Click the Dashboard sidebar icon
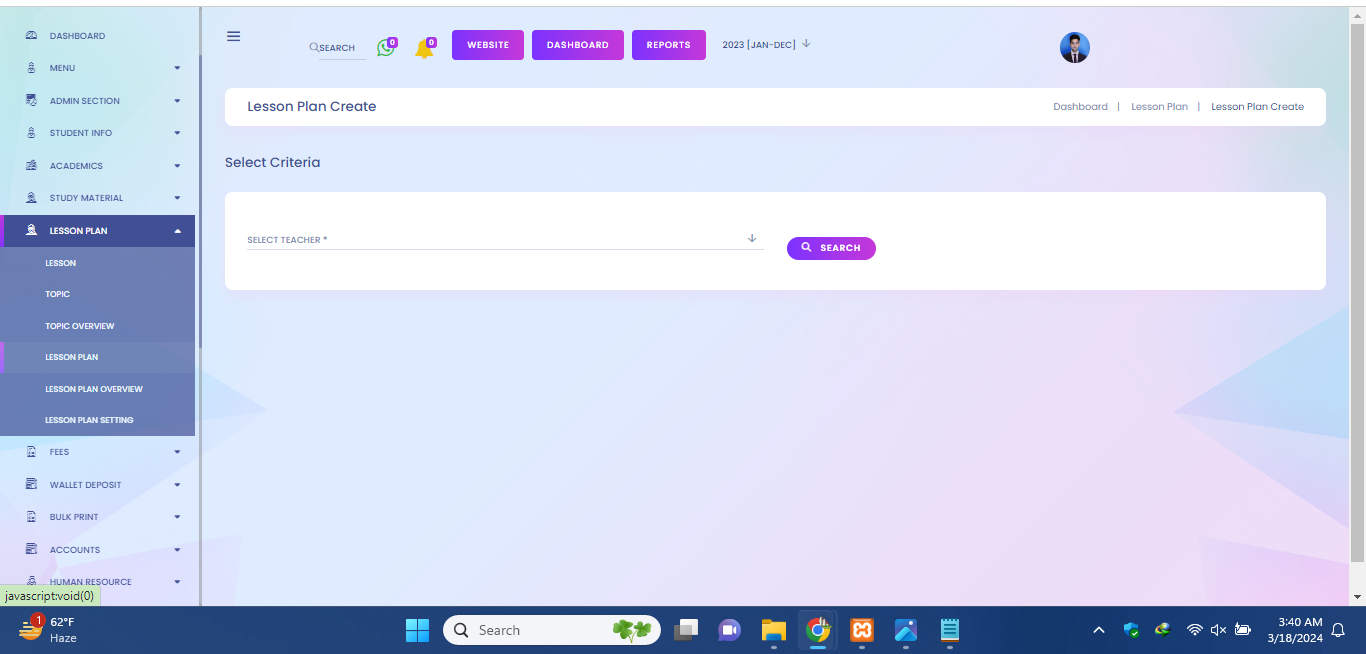 (x=31, y=36)
